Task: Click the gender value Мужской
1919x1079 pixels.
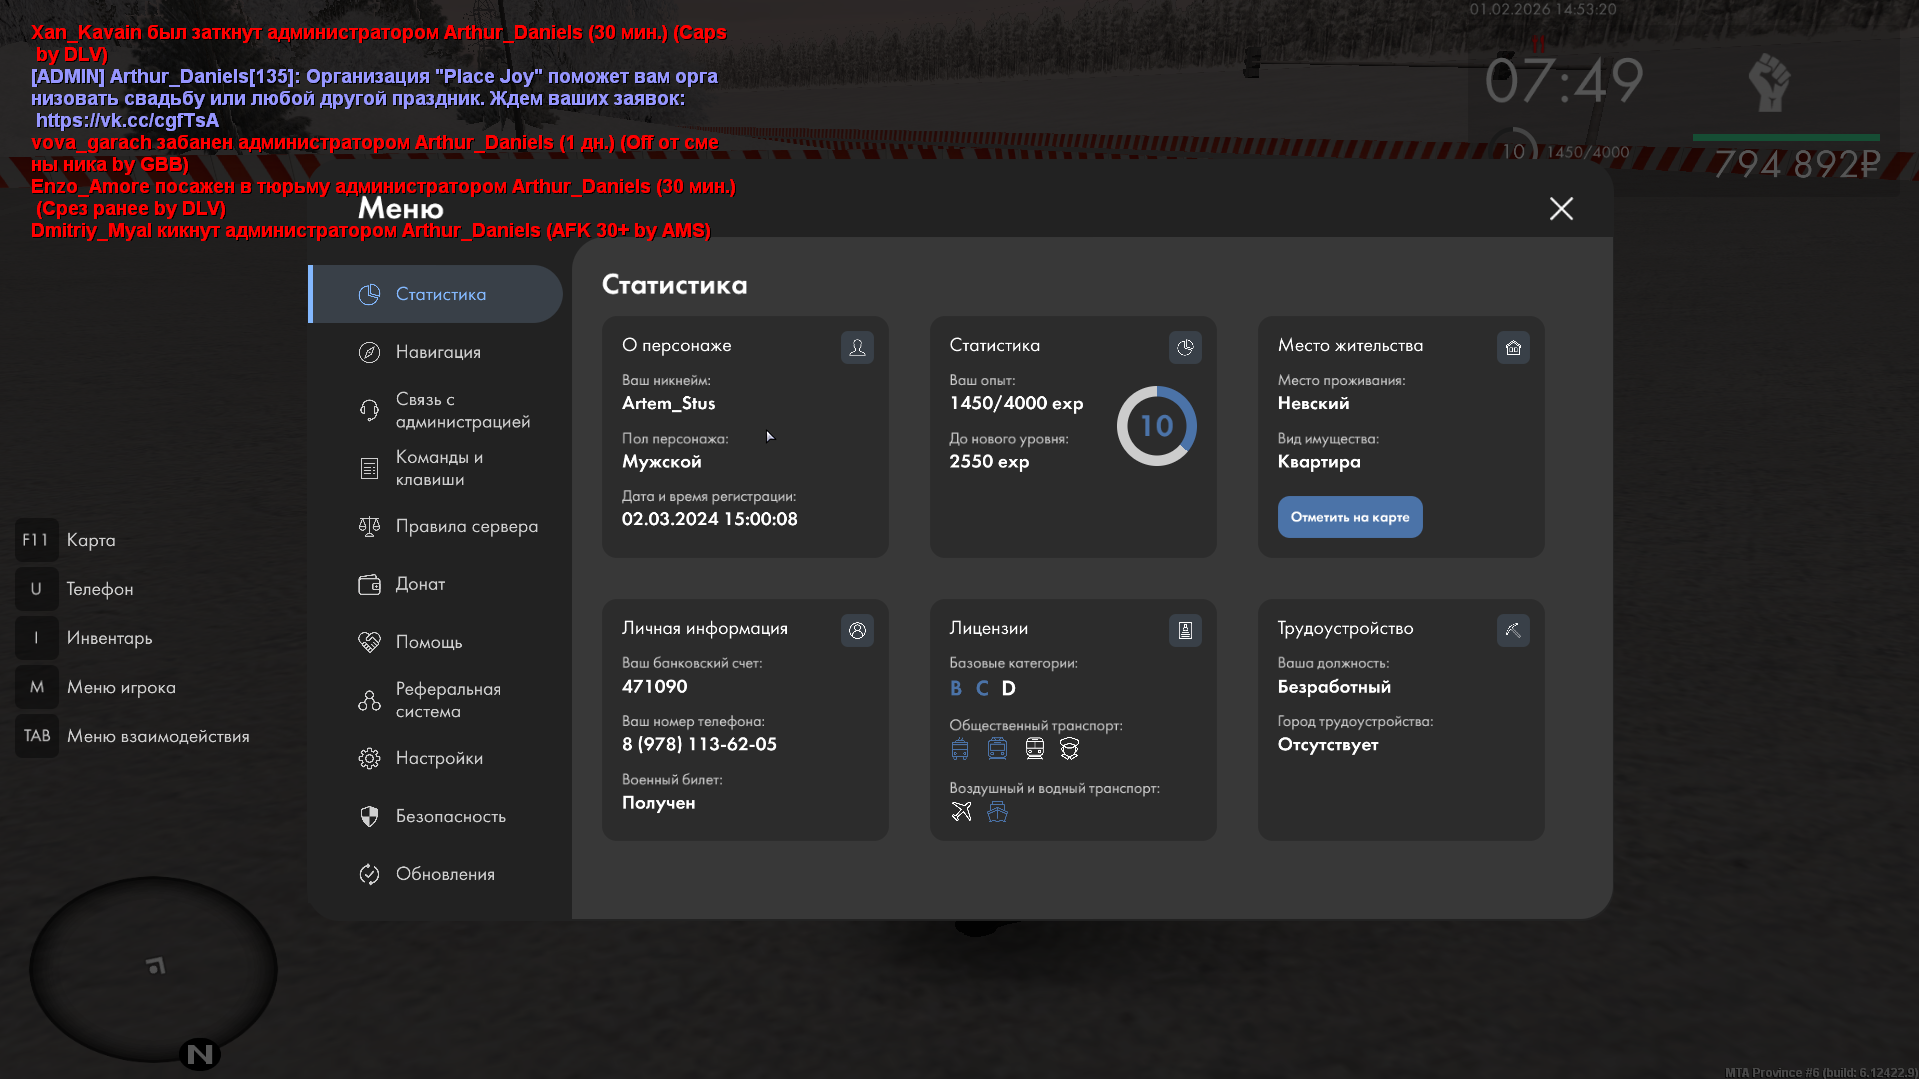Action: pyautogui.click(x=662, y=461)
